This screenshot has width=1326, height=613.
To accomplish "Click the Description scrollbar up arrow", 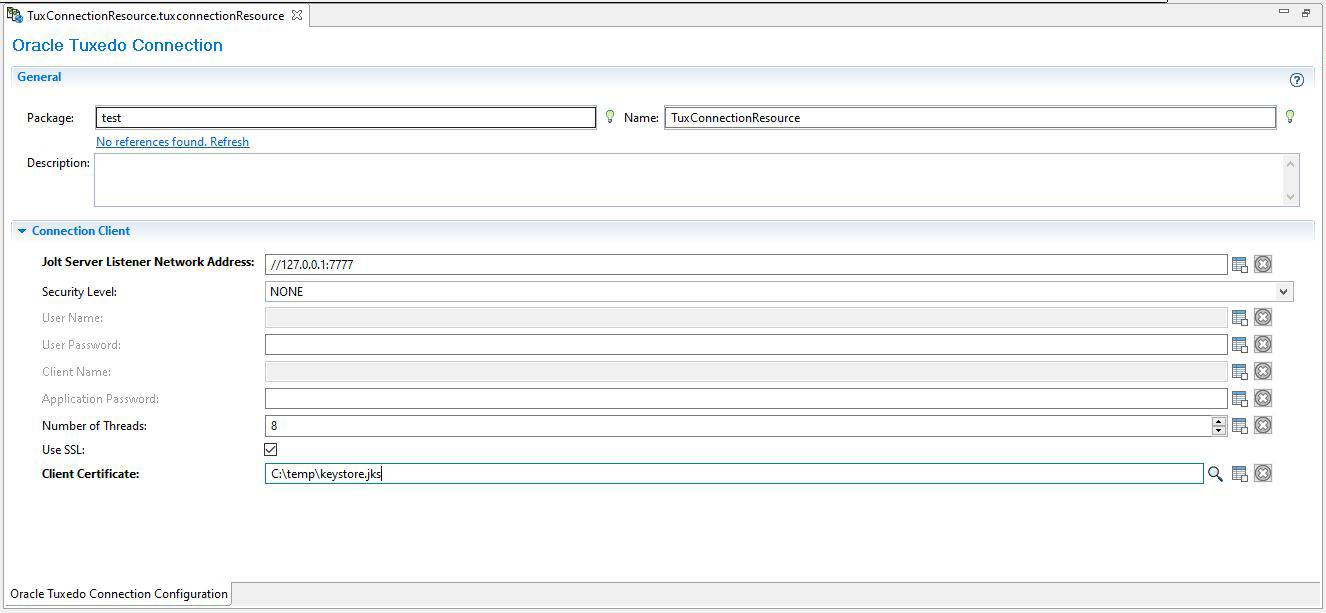I will [x=1291, y=164].
